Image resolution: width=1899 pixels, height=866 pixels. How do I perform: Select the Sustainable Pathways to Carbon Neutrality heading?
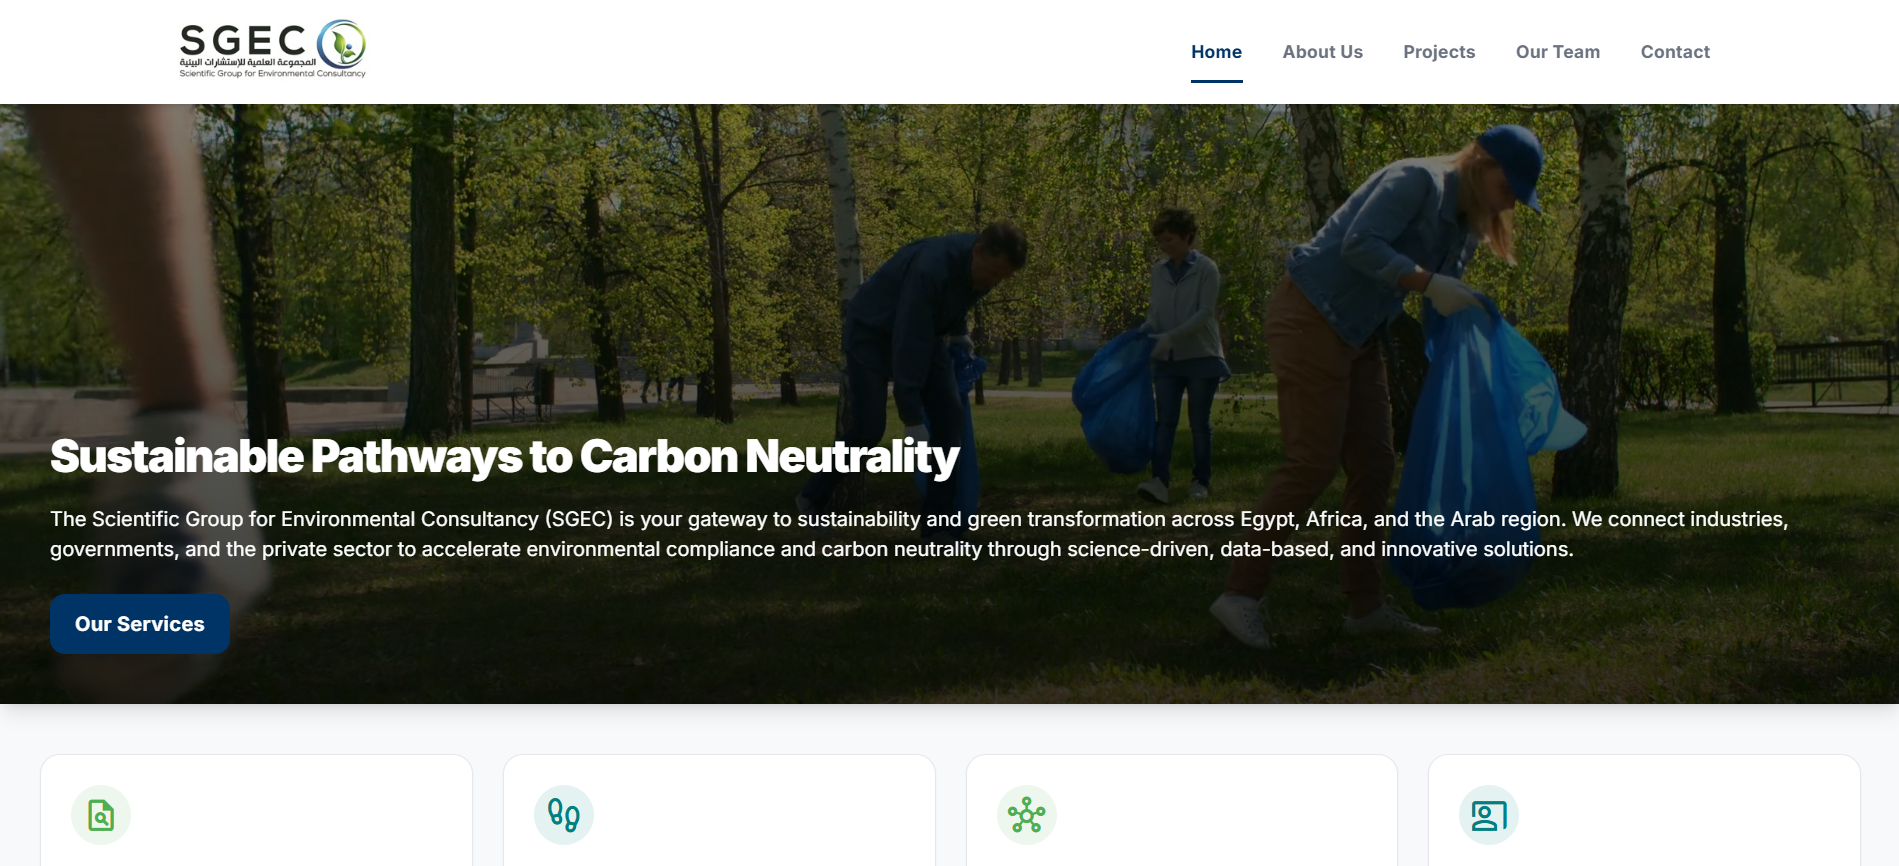coord(505,456)
